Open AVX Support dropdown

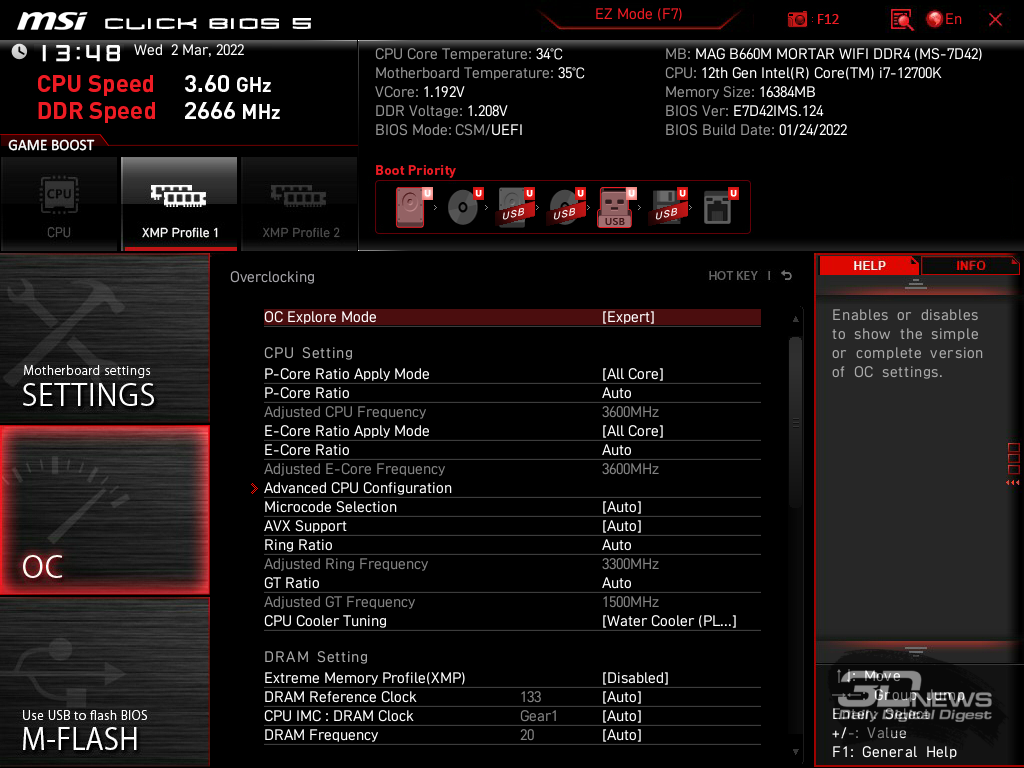click(x=512, y=526)
